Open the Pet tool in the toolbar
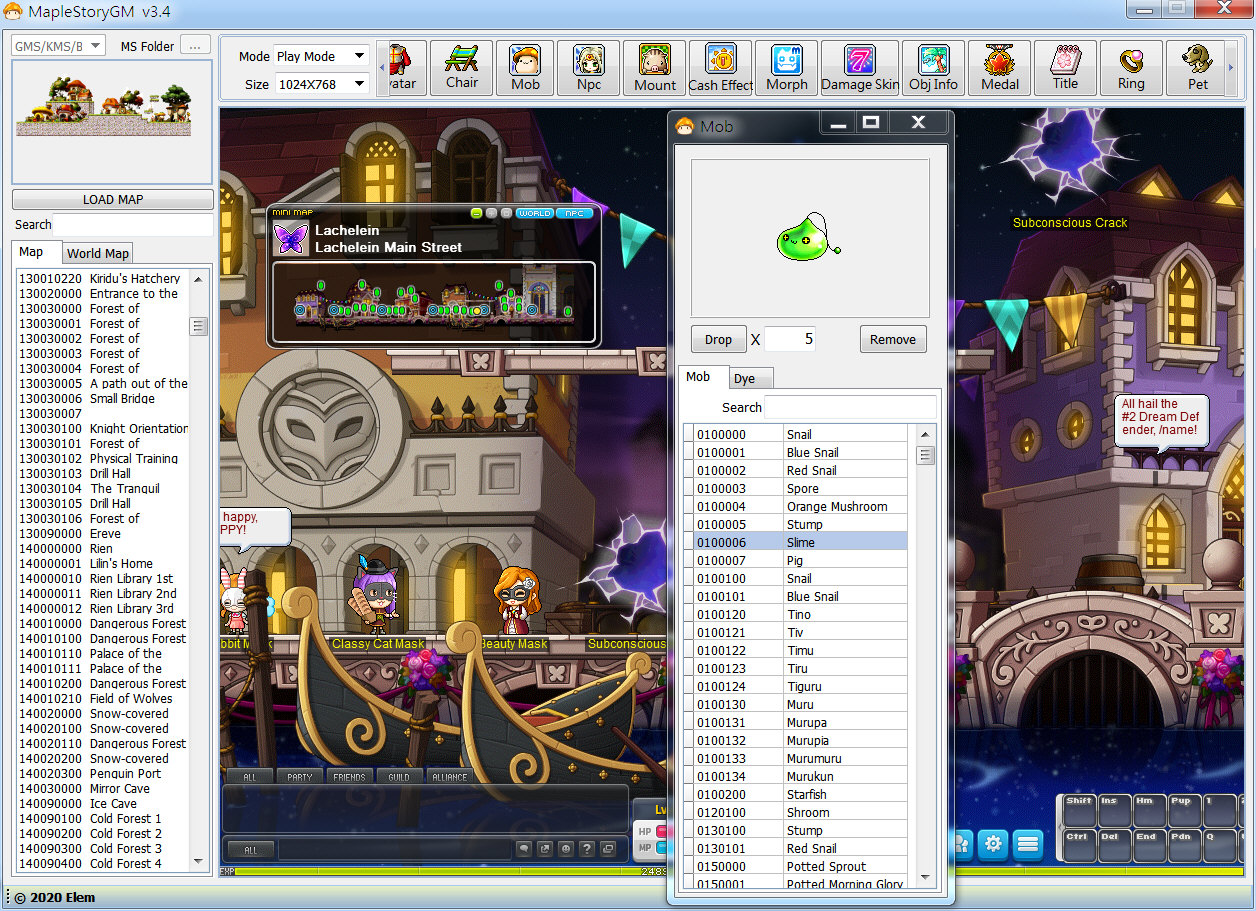1256x911 pixels. pyautogui.click(x=1198, y=68)
